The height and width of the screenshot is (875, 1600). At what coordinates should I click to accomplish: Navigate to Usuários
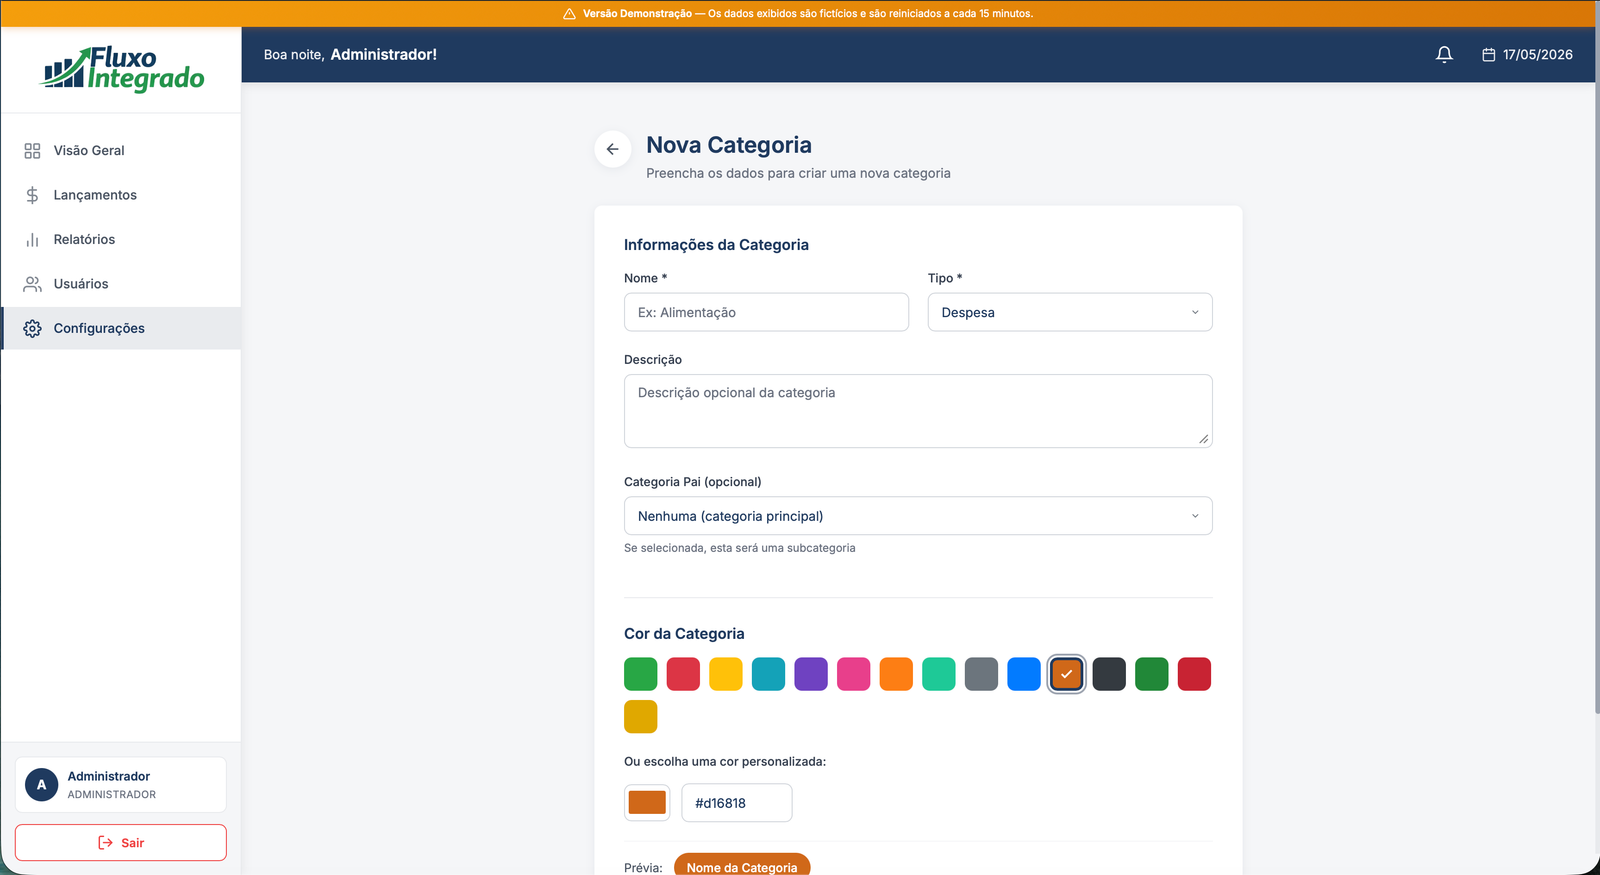click(121, 284)
